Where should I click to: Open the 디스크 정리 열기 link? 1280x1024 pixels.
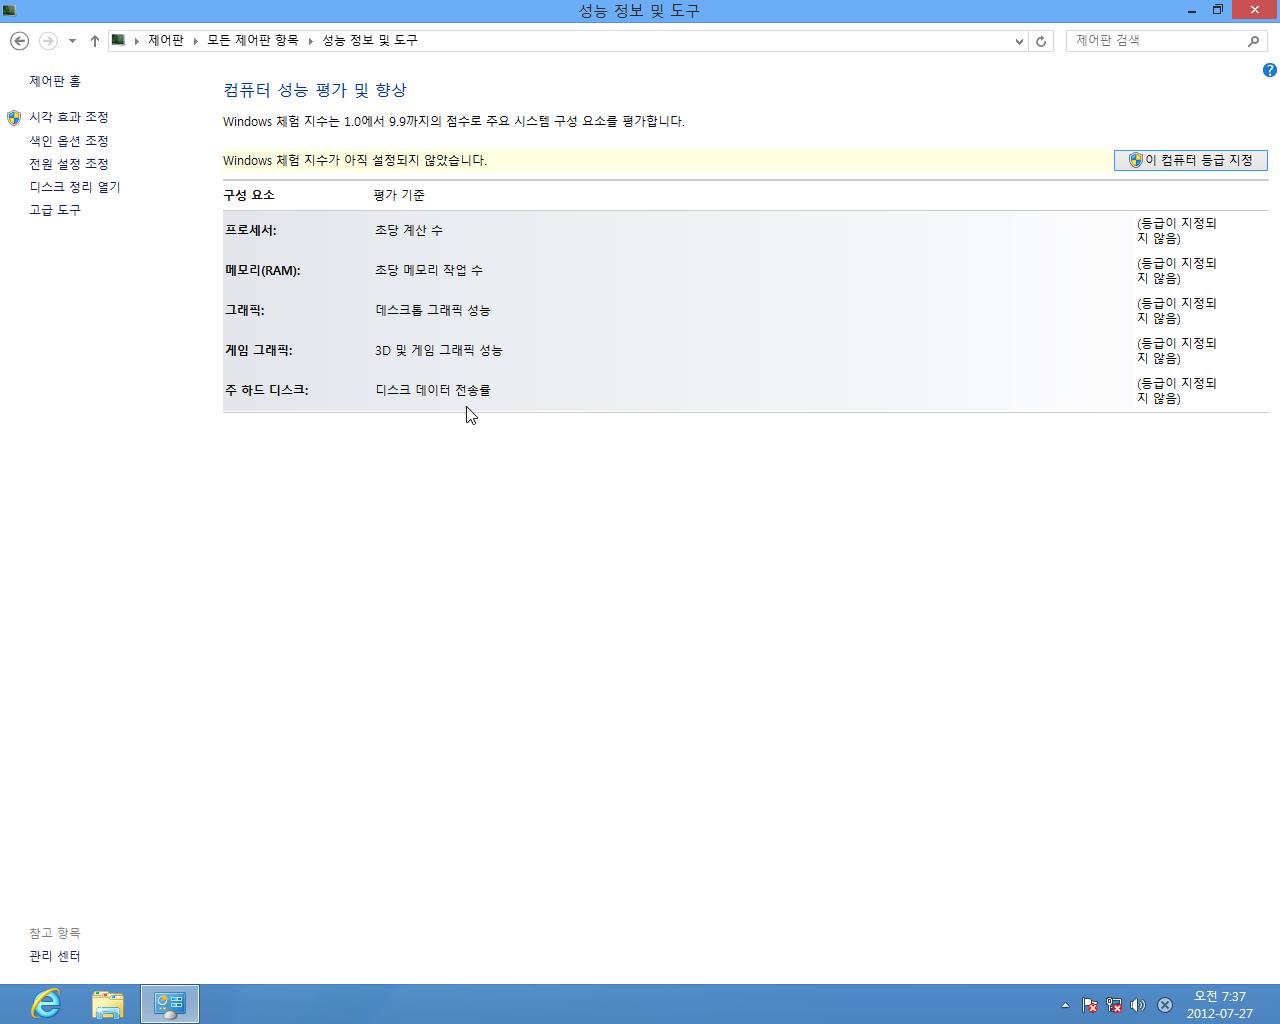point(75,187)
